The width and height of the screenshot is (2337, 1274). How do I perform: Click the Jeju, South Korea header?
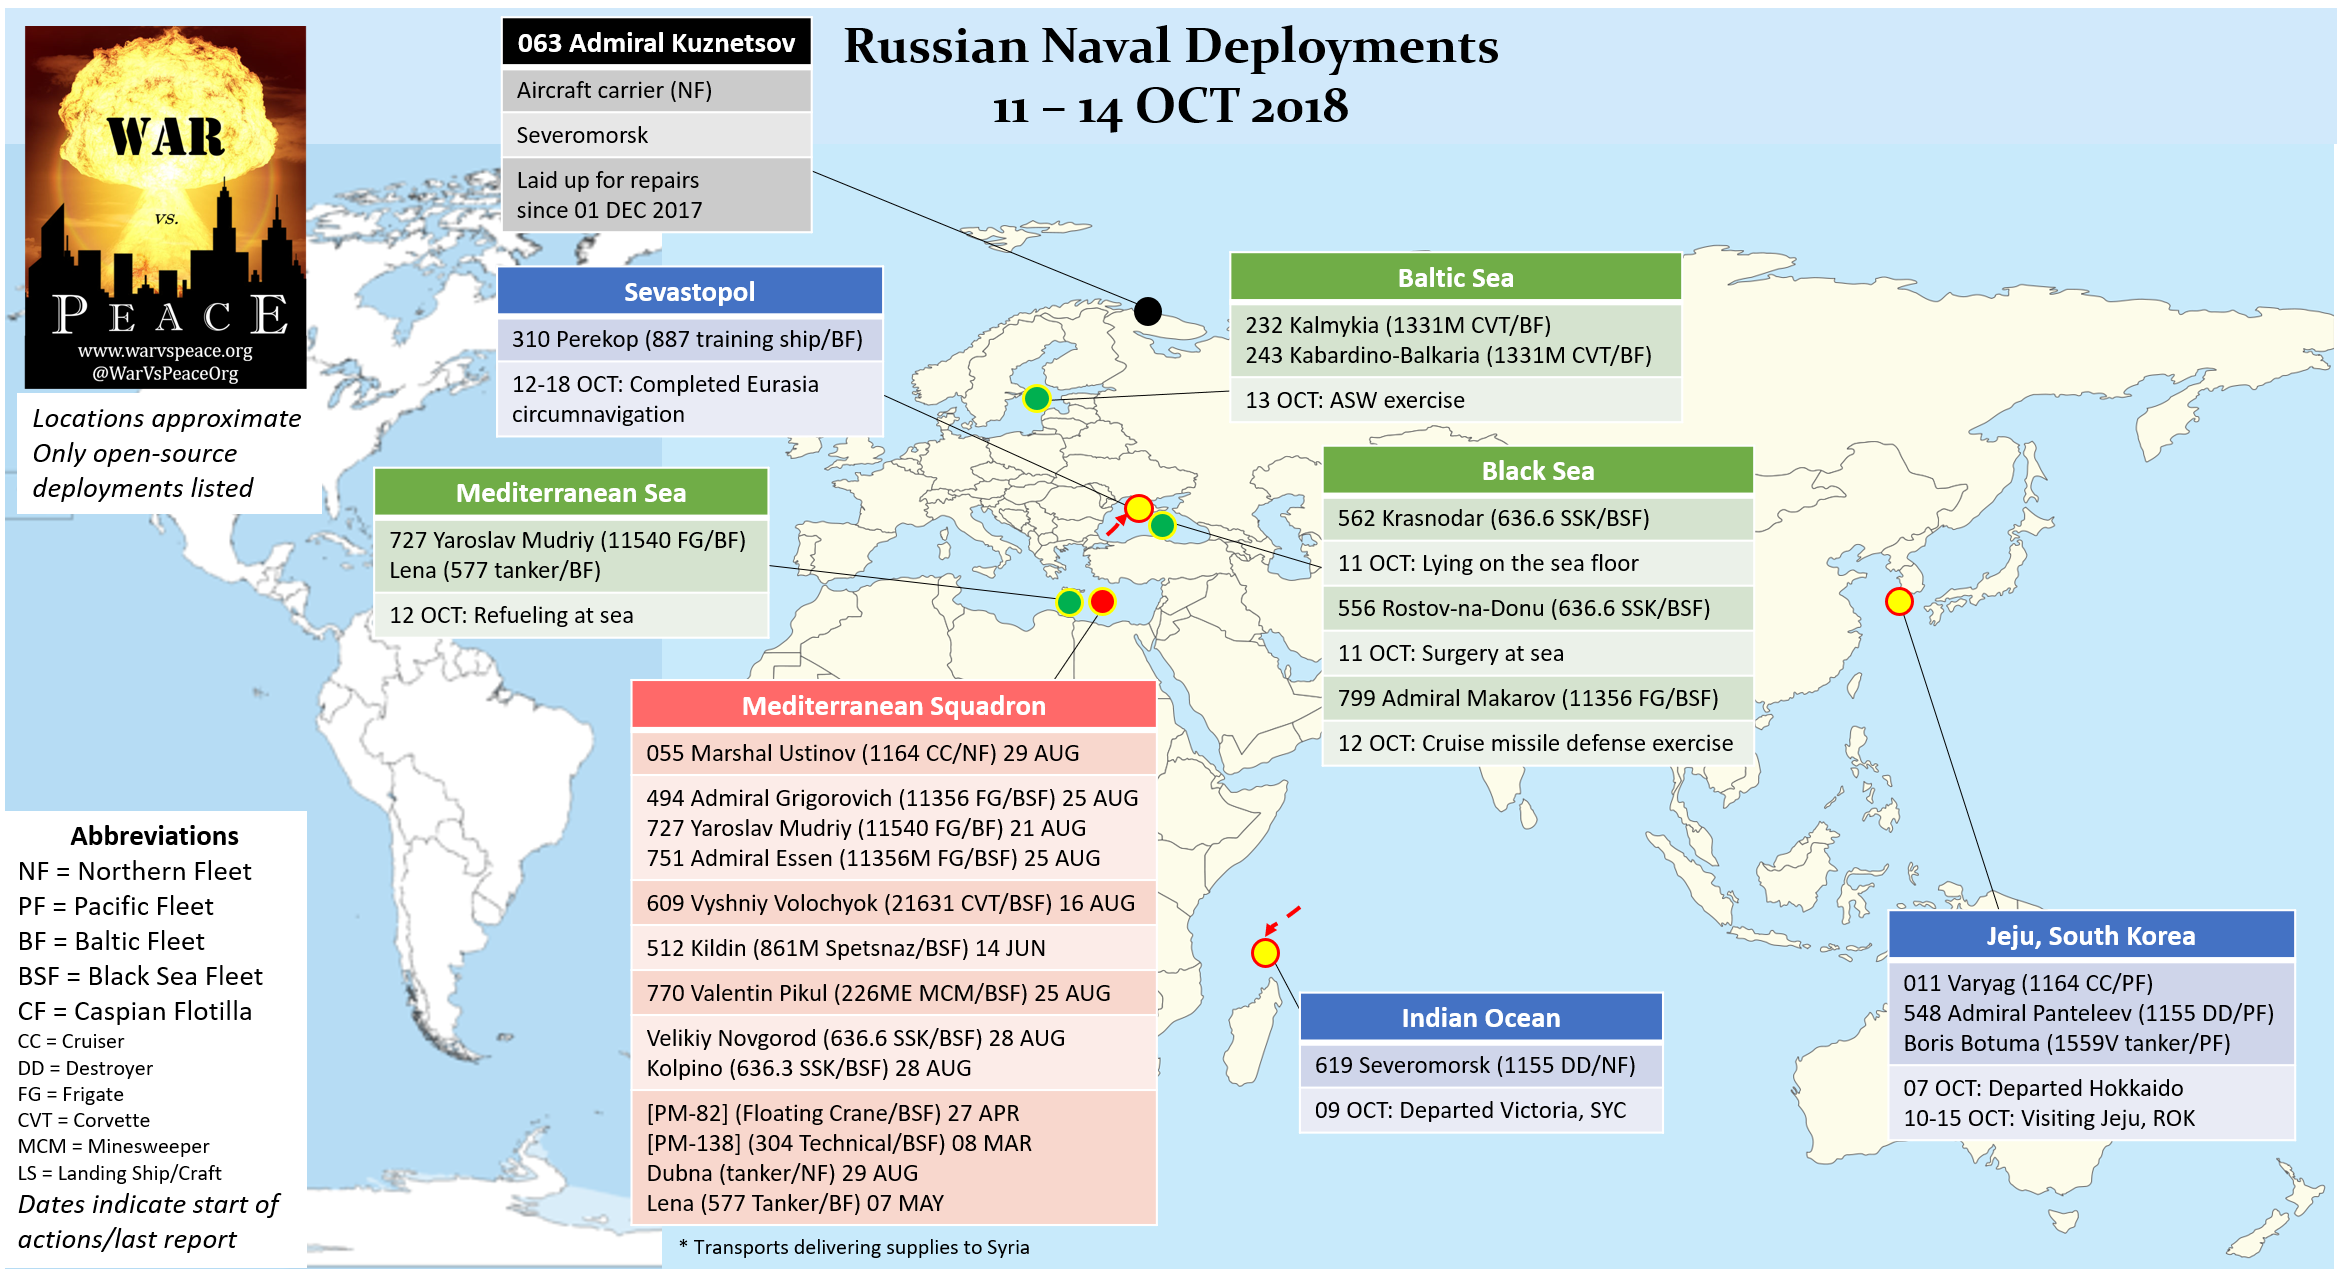tap(2091, 935)
